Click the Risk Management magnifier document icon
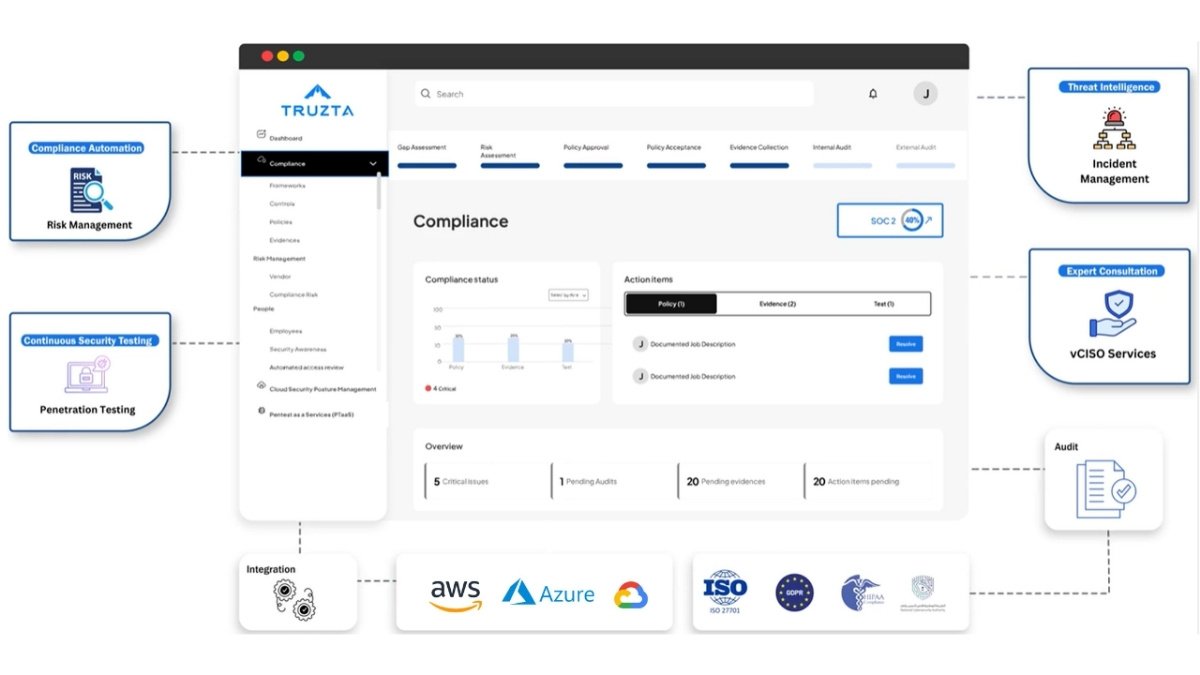Viewport: 1200px width, 675px height. pyautogui.click(x=89, y=189)
